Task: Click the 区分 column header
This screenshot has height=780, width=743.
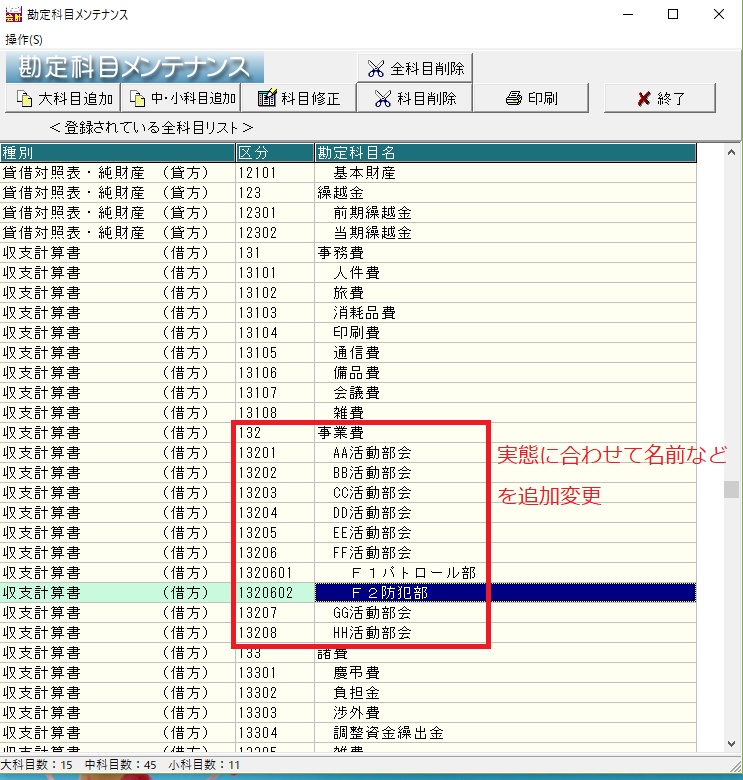Action: point(274,153)
